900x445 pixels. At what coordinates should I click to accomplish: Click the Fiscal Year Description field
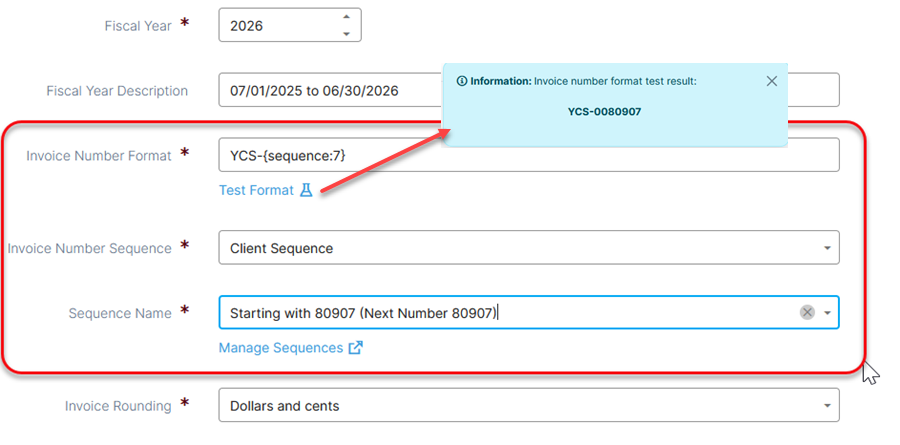point(330,91)
